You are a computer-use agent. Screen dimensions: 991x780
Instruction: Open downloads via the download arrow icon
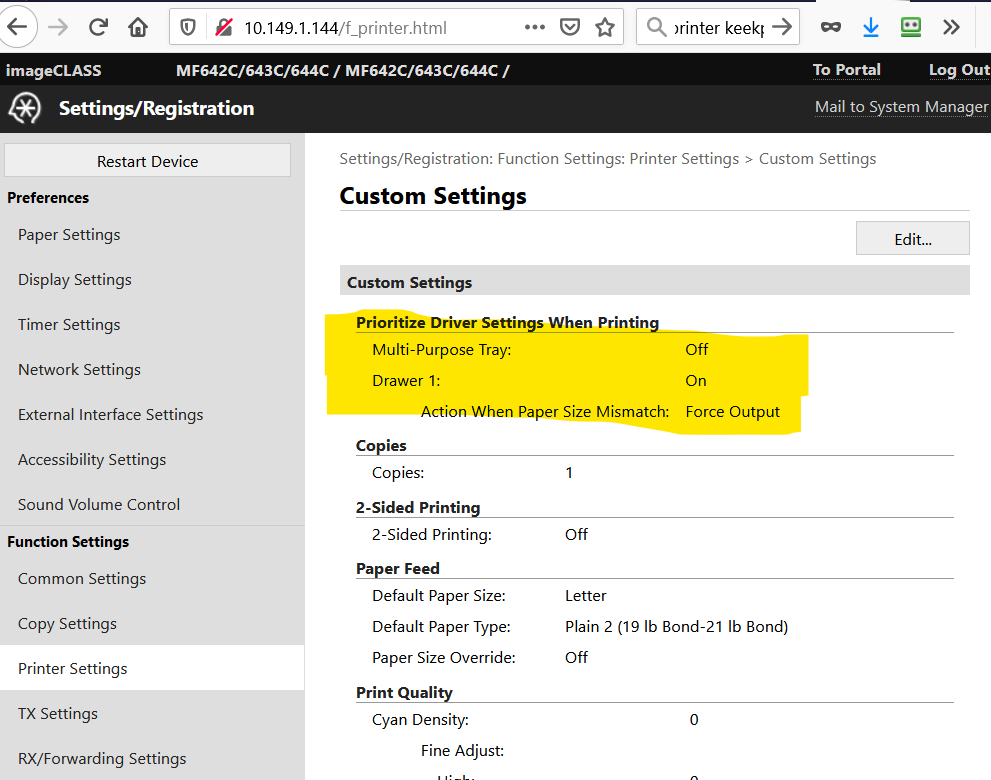[x=871, y=27]
